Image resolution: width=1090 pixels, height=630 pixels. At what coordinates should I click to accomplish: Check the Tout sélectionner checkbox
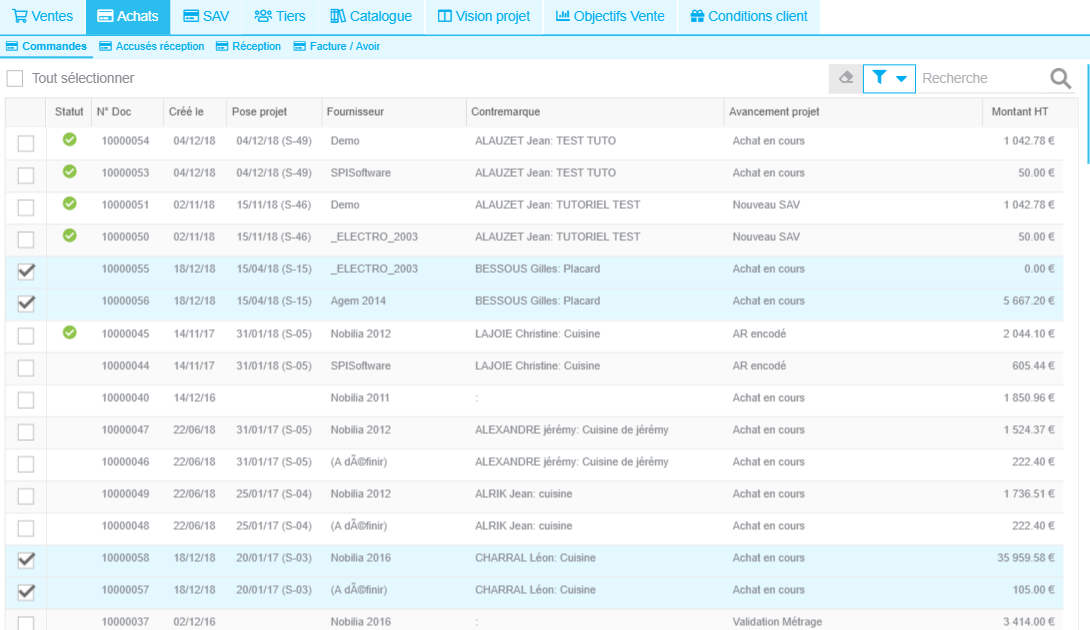pos(15,79)
